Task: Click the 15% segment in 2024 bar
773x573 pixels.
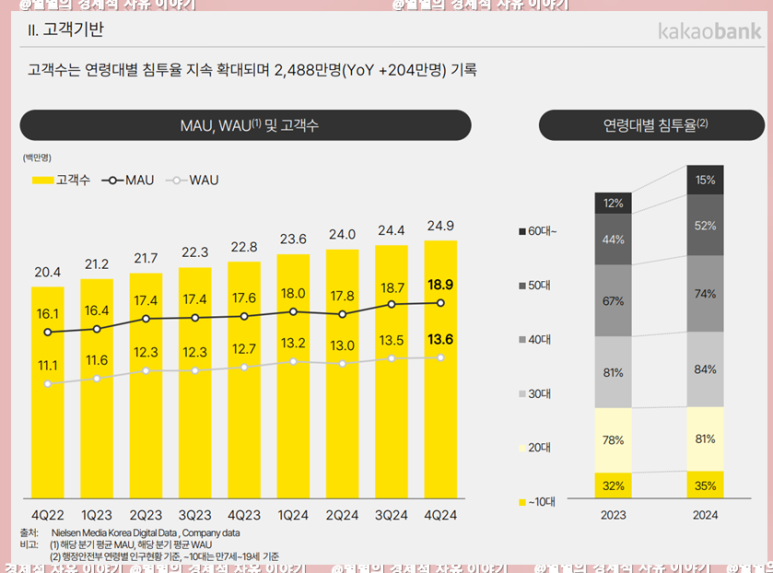Action: [x=705, y=179]
